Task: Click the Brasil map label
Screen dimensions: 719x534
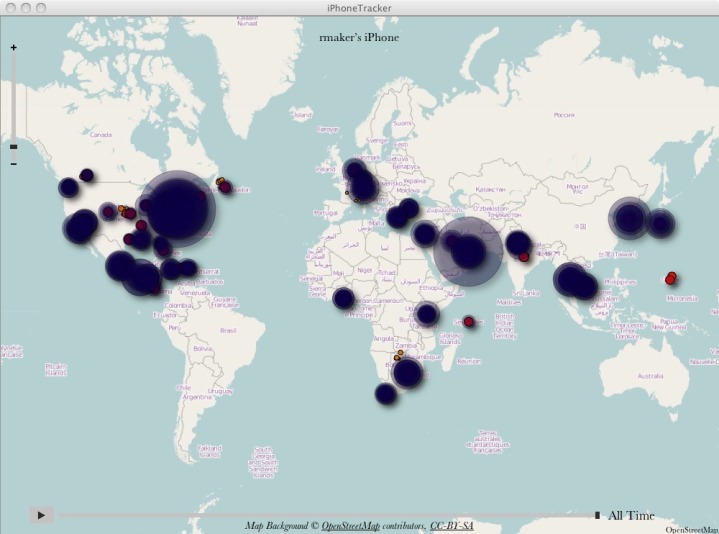Action: (228, 330)
